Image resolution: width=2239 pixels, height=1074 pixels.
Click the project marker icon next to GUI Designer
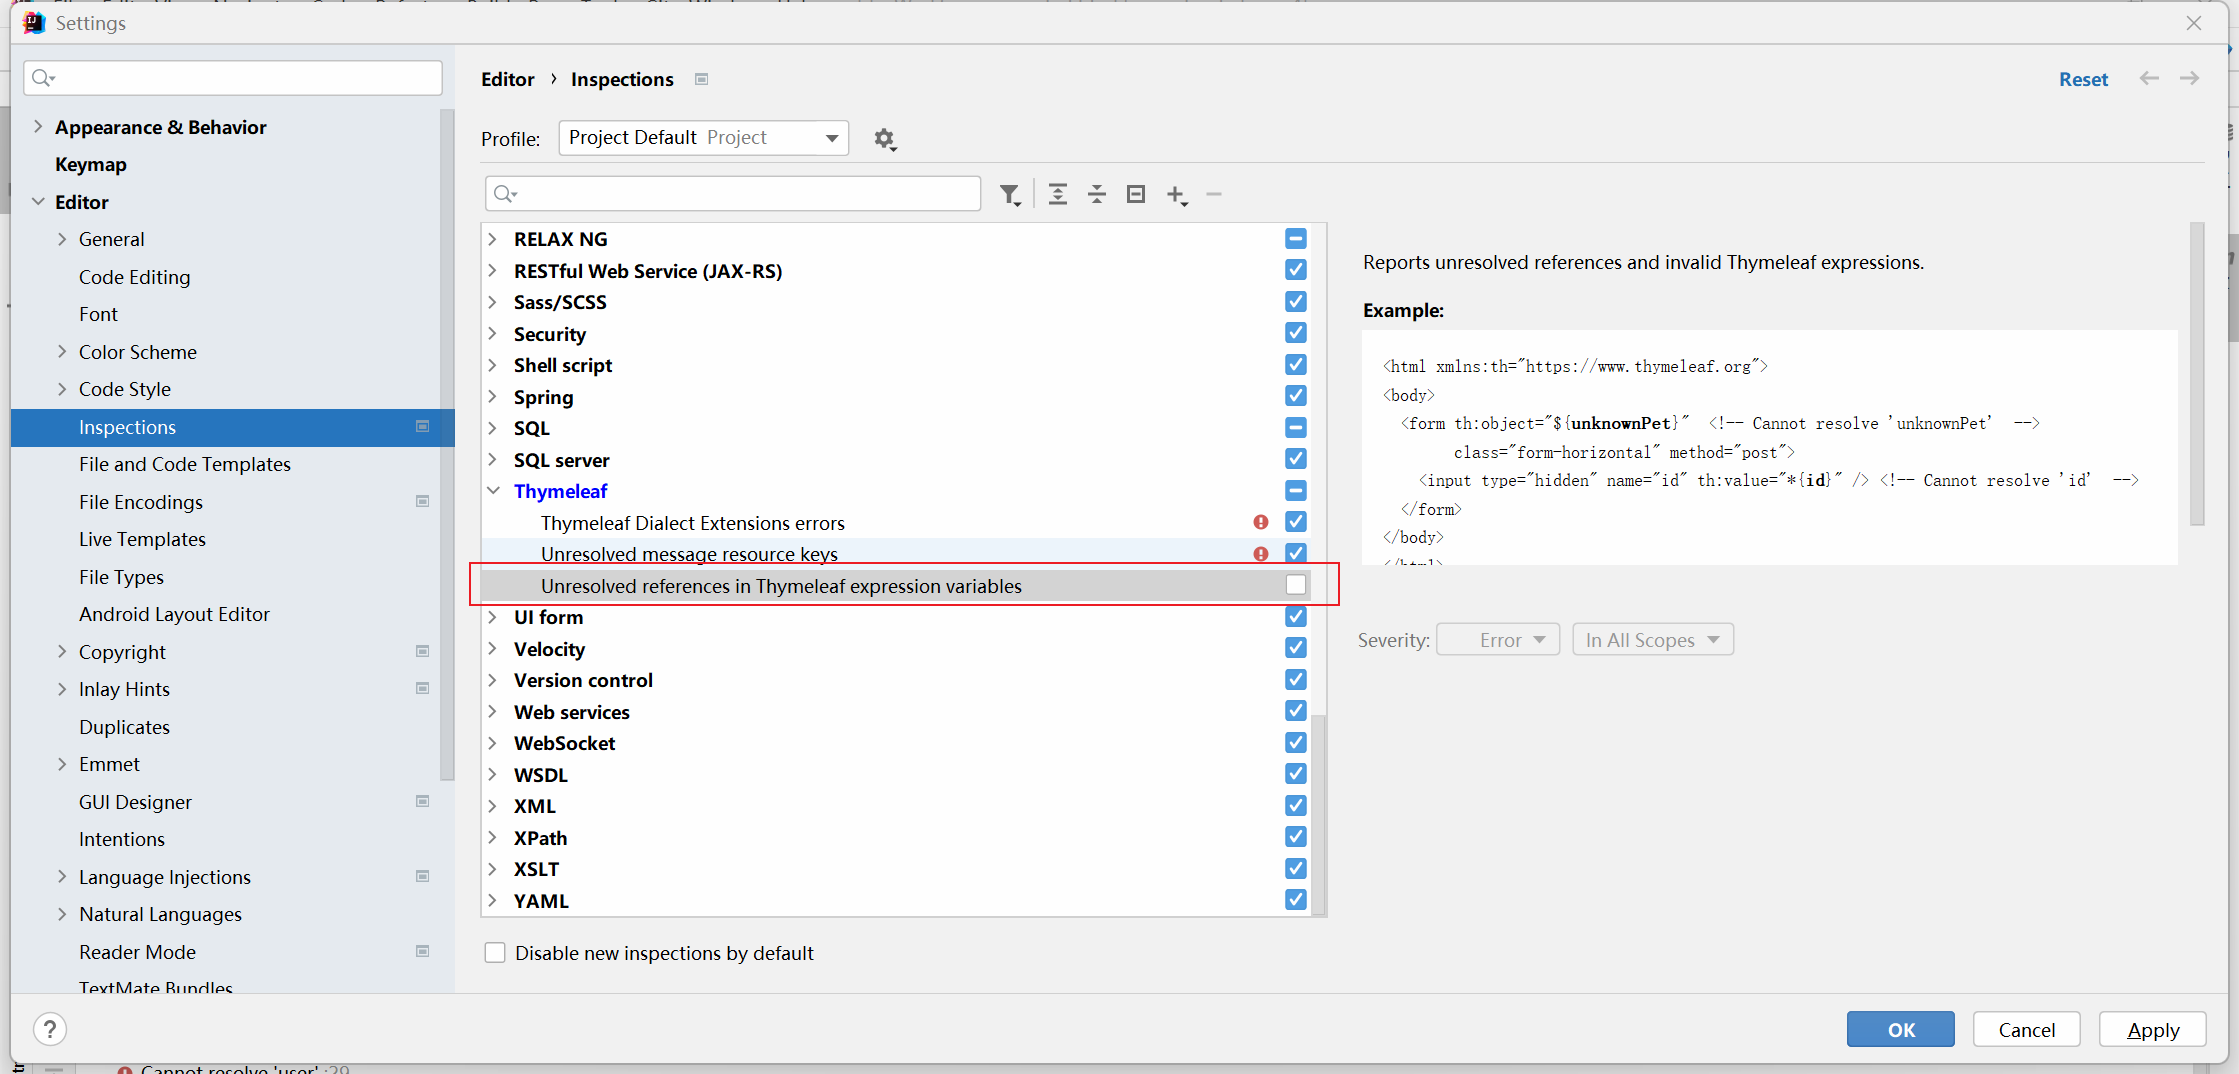point(423,801)
